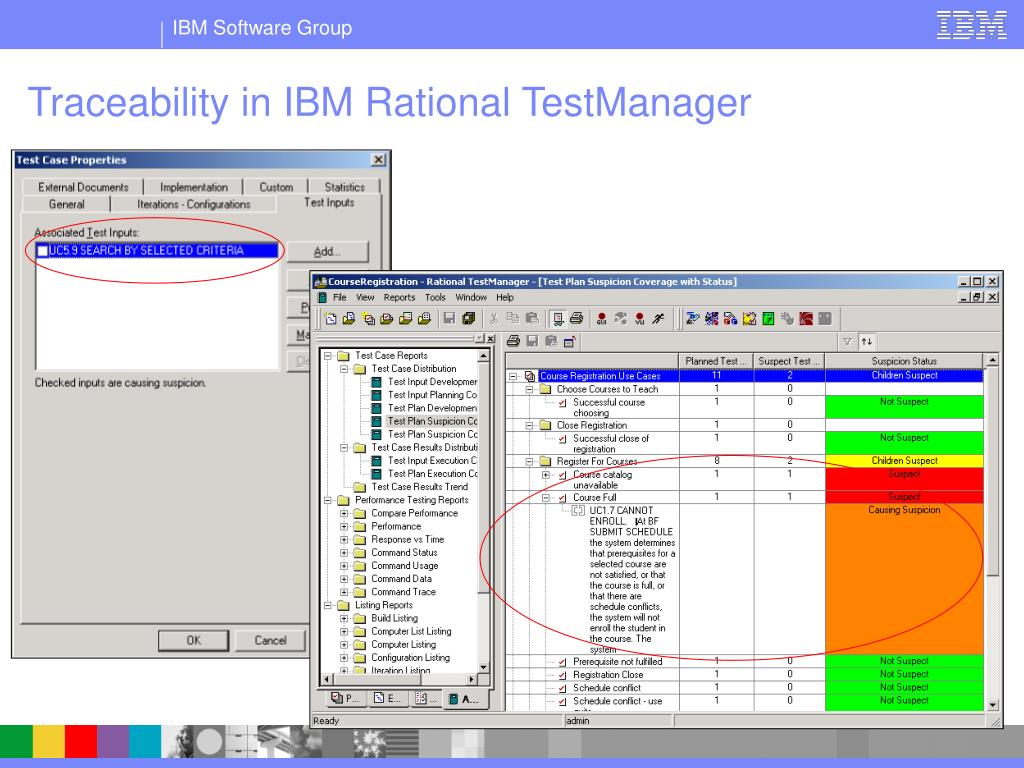Collapse Performance Testing Reports node
The height and width of the screenshot is (768, 1024).
tap(328, 500)
